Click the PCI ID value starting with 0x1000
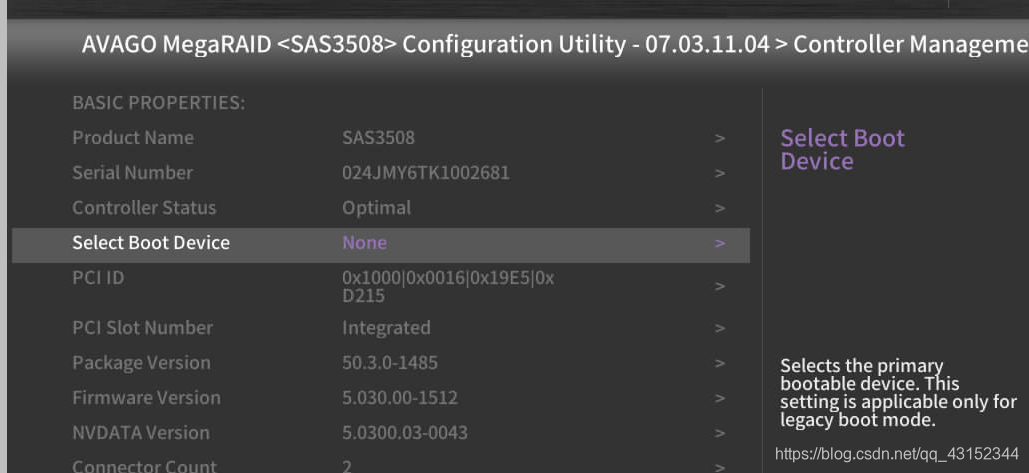Viewport: 1029px width, 473px height. (x=448, y=287)
